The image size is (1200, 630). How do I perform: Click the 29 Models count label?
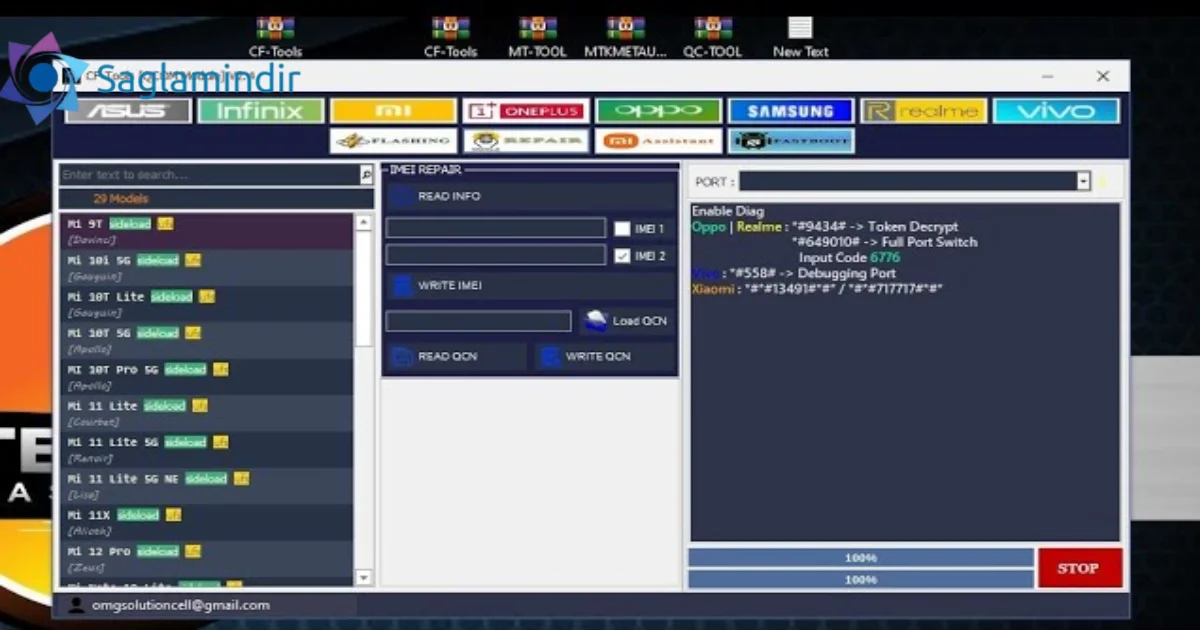(x=120, y=199)
